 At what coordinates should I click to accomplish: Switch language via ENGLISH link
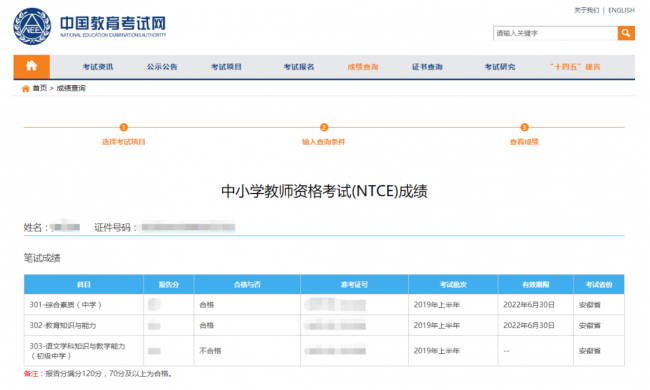coord(621,10)
